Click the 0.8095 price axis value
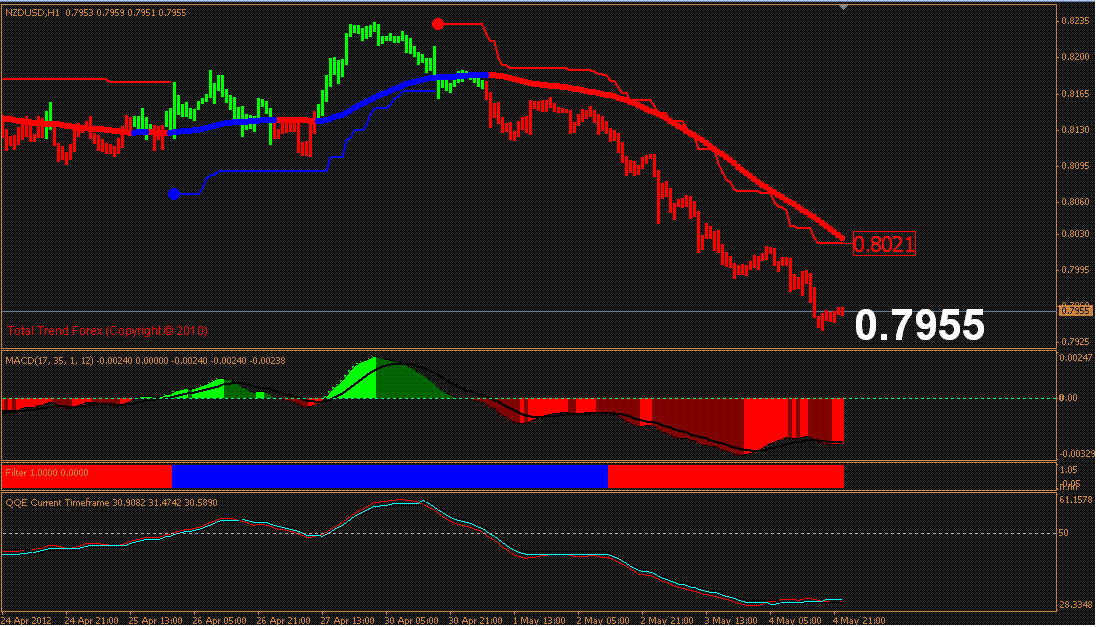Viewport: 1100px width, 627px height. tap(1075, 166)
